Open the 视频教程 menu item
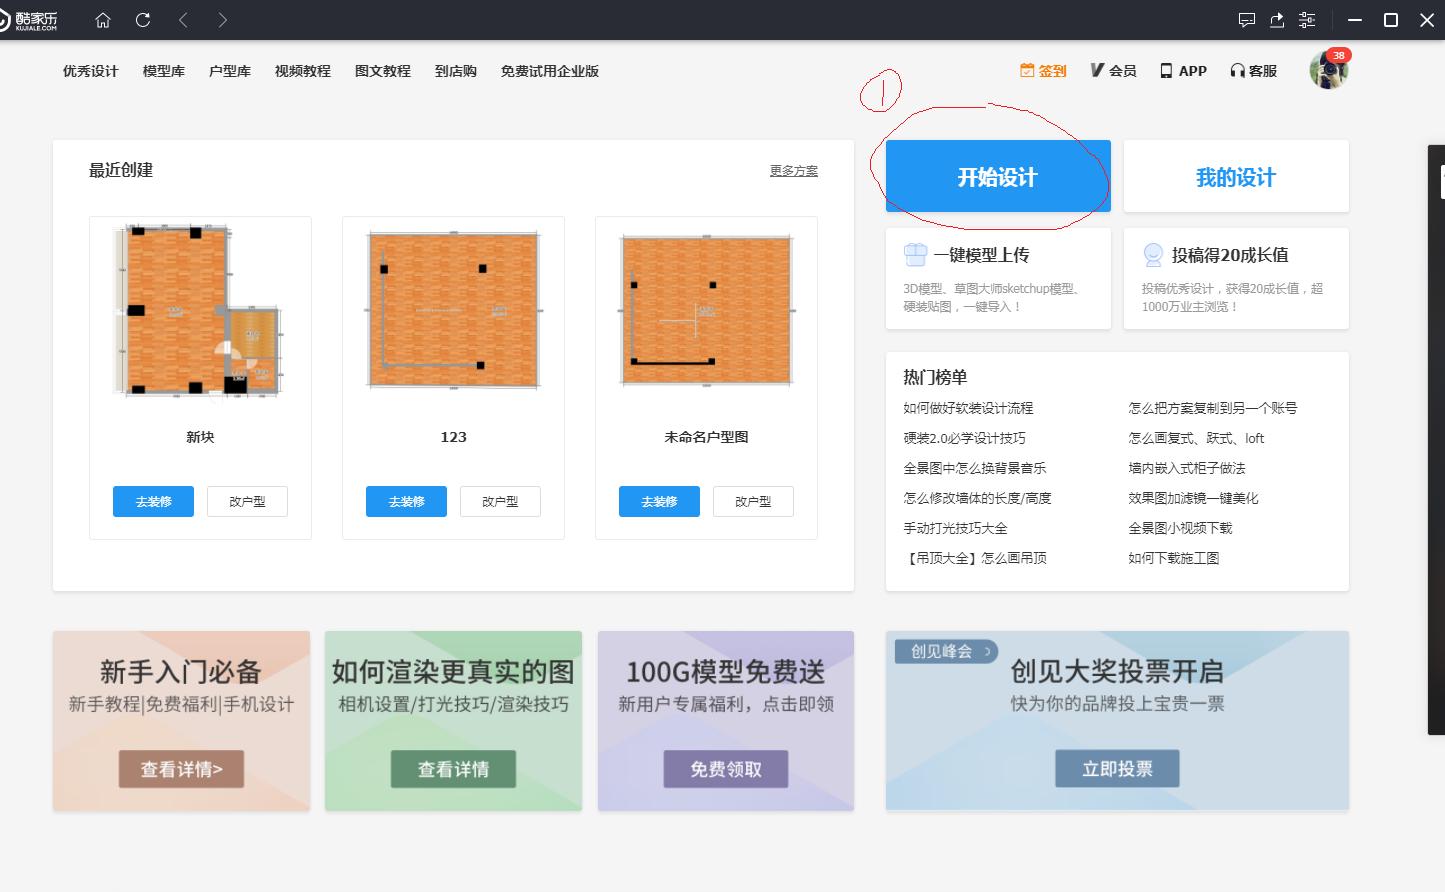1445x892 pixels. tap(302, 70)
